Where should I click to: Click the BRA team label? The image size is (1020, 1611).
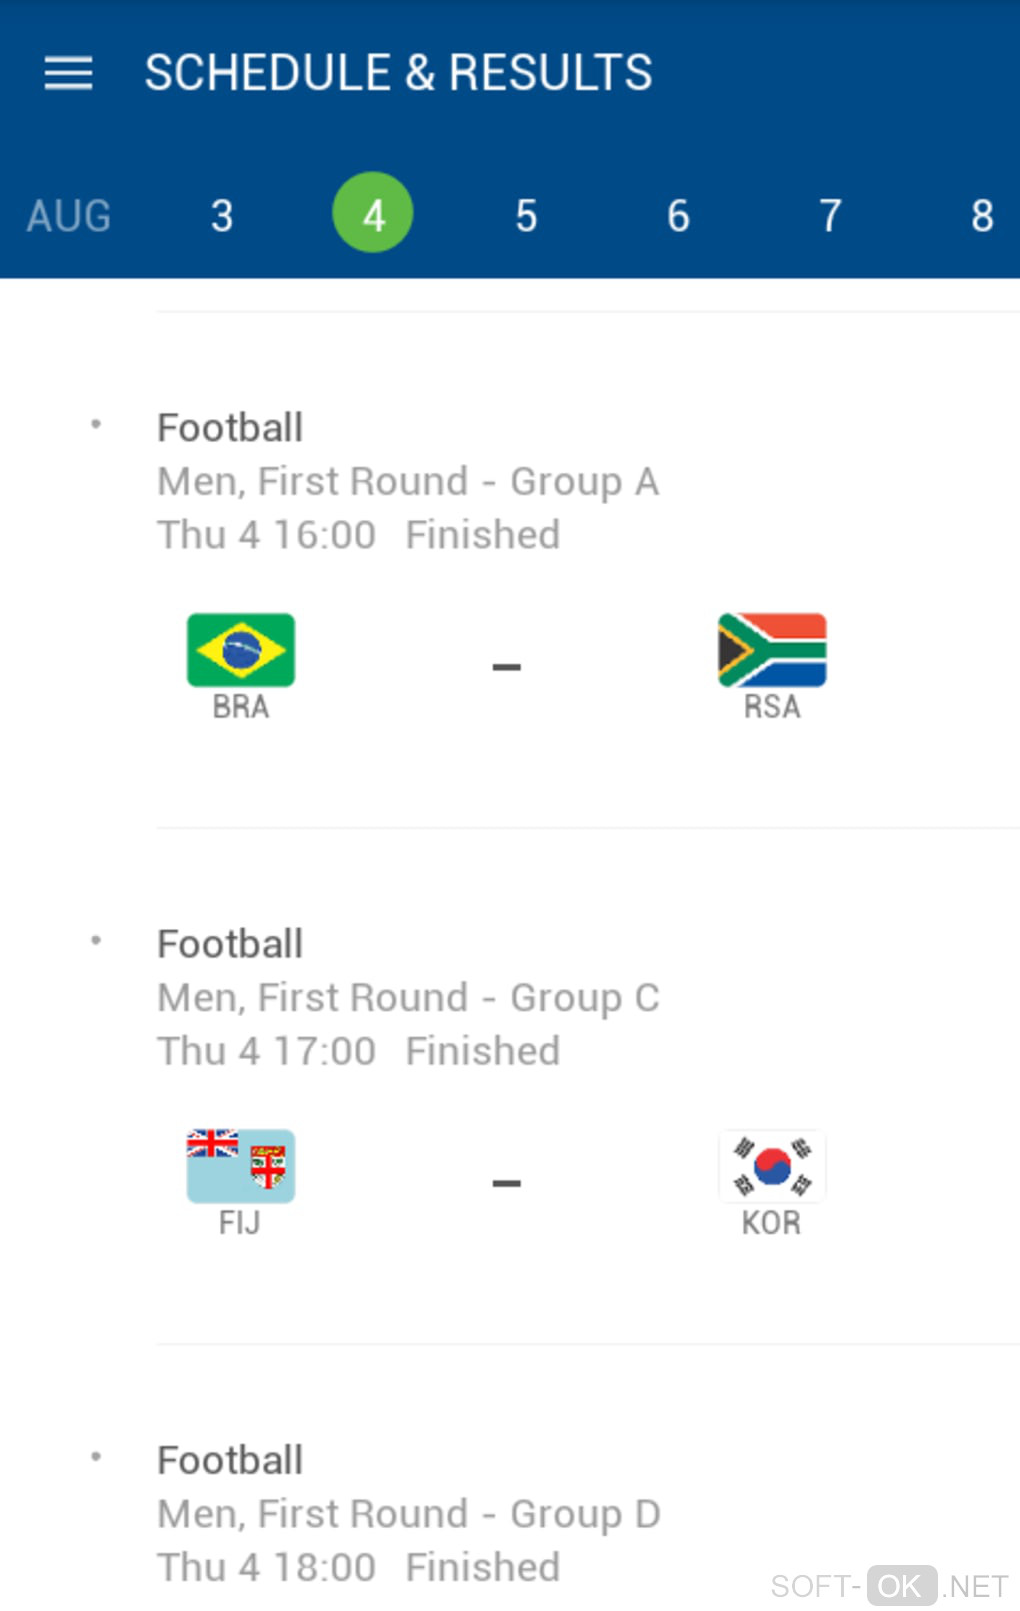tap(241, 707)
